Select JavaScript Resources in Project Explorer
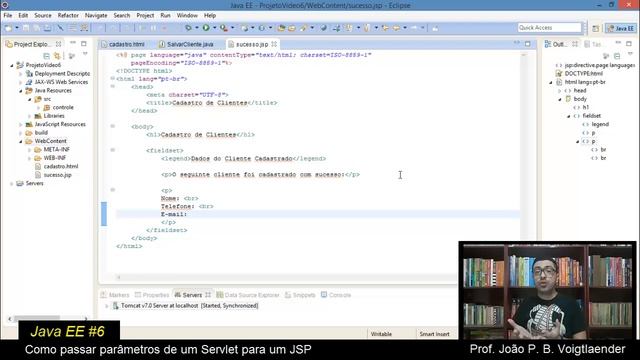 coord(60,124)
